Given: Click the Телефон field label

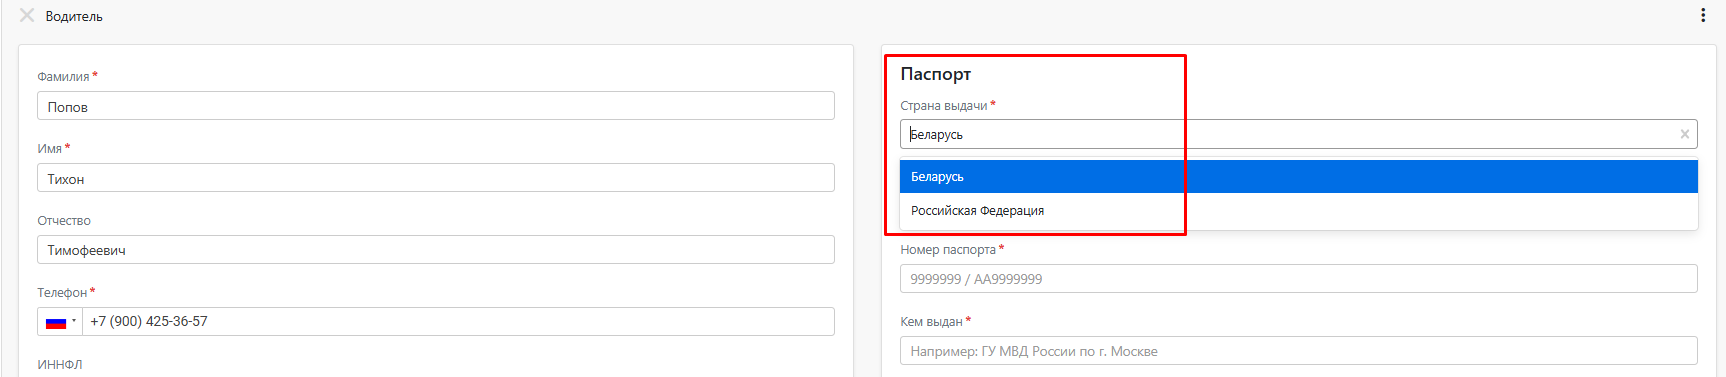Looking at the screenshot, I should [x=62, y=293].
